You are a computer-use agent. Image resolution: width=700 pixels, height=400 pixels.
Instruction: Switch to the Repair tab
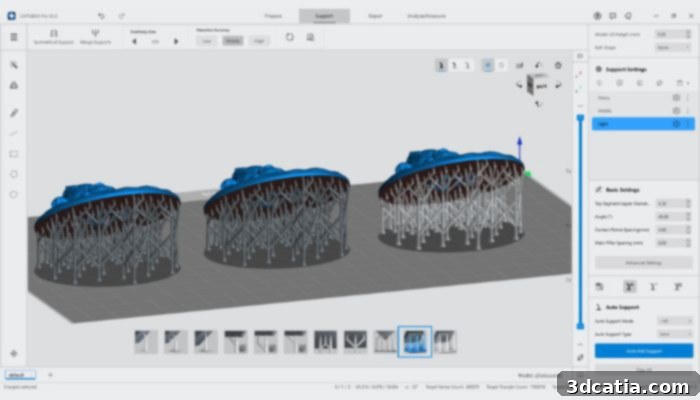pos(375,16)
